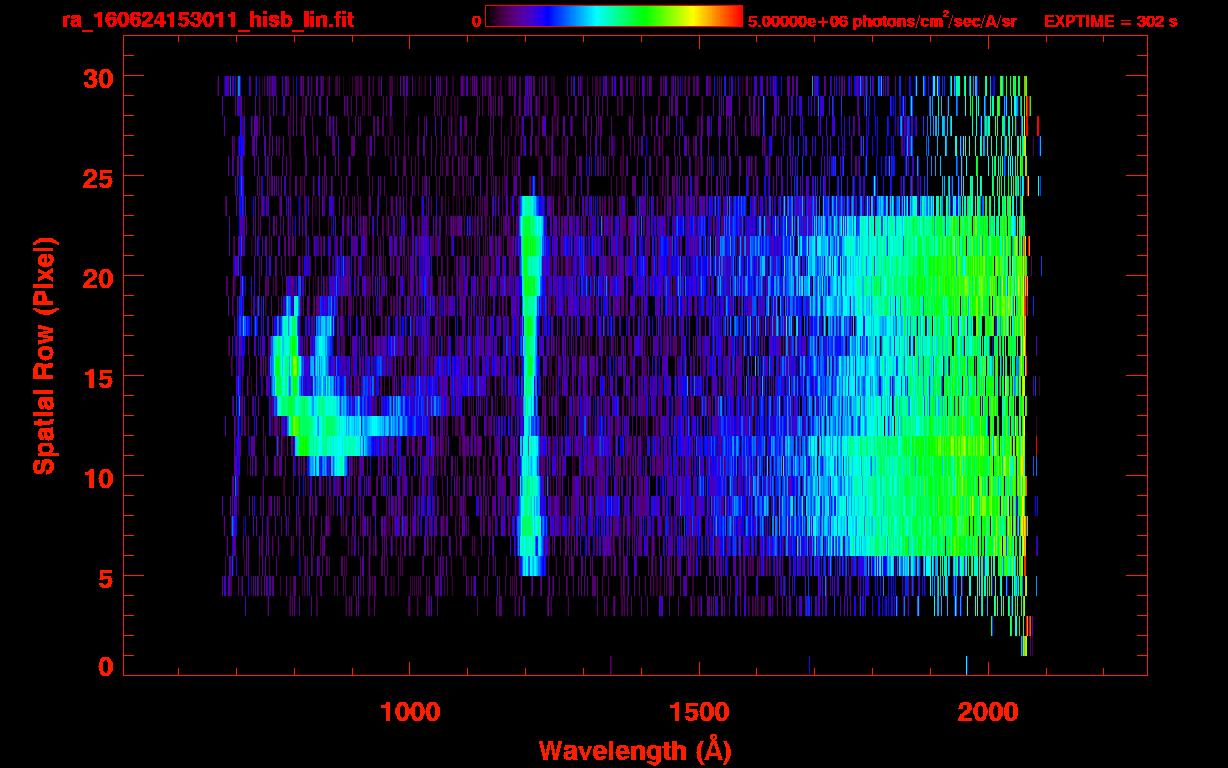Click the 5.00000e+06 photons color bar maximum label

[881, 21]
